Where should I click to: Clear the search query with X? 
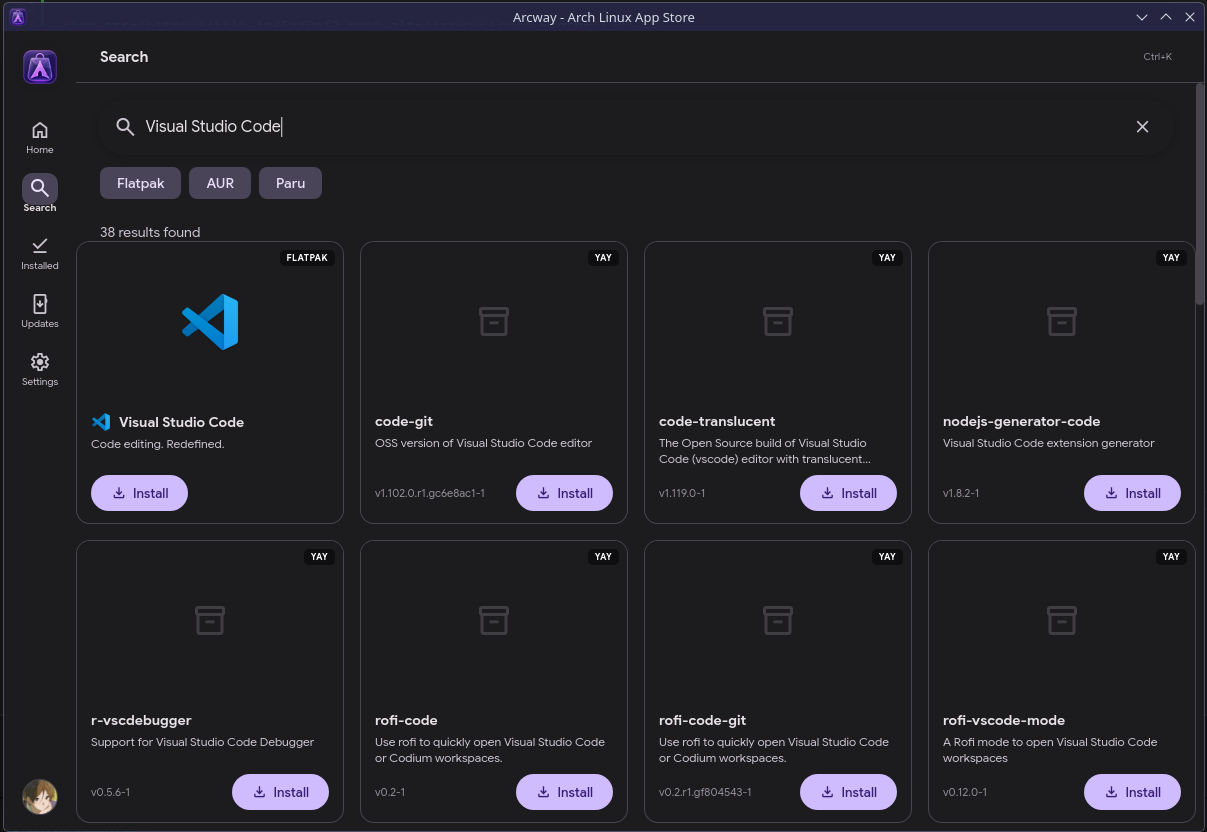(1142, 126)
